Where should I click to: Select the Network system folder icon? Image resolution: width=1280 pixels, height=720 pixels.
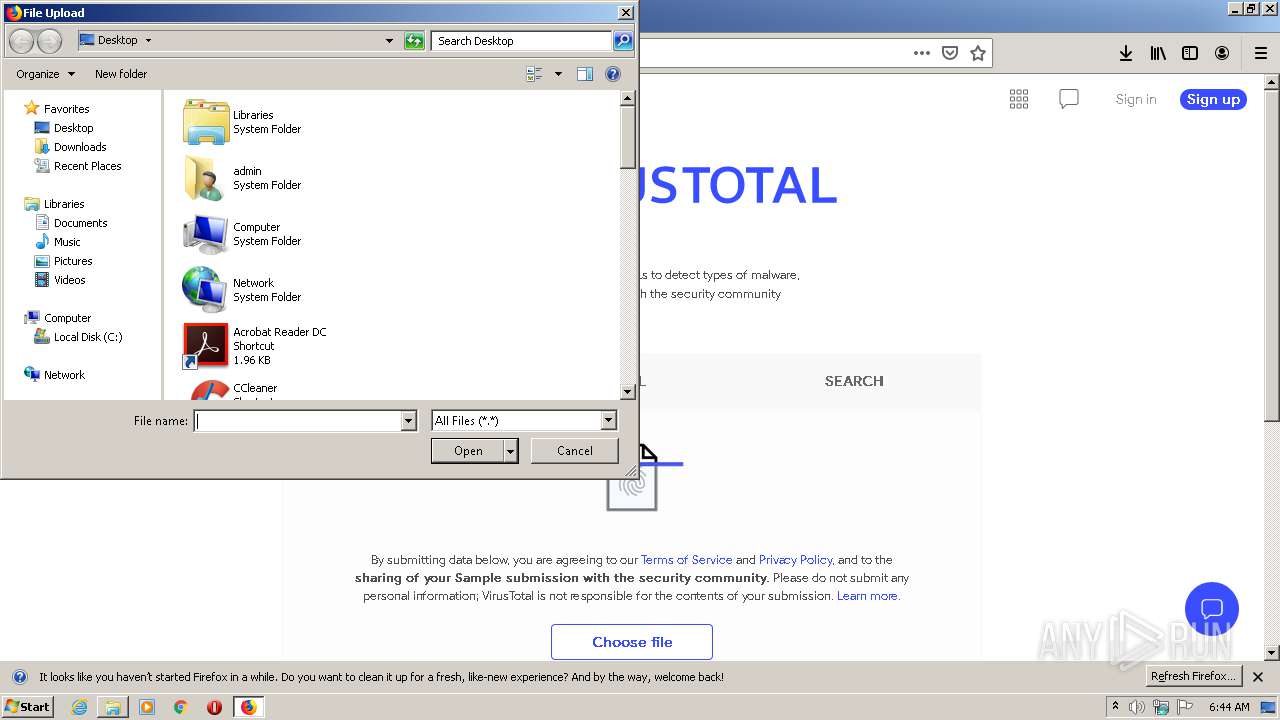coord(206,290)
